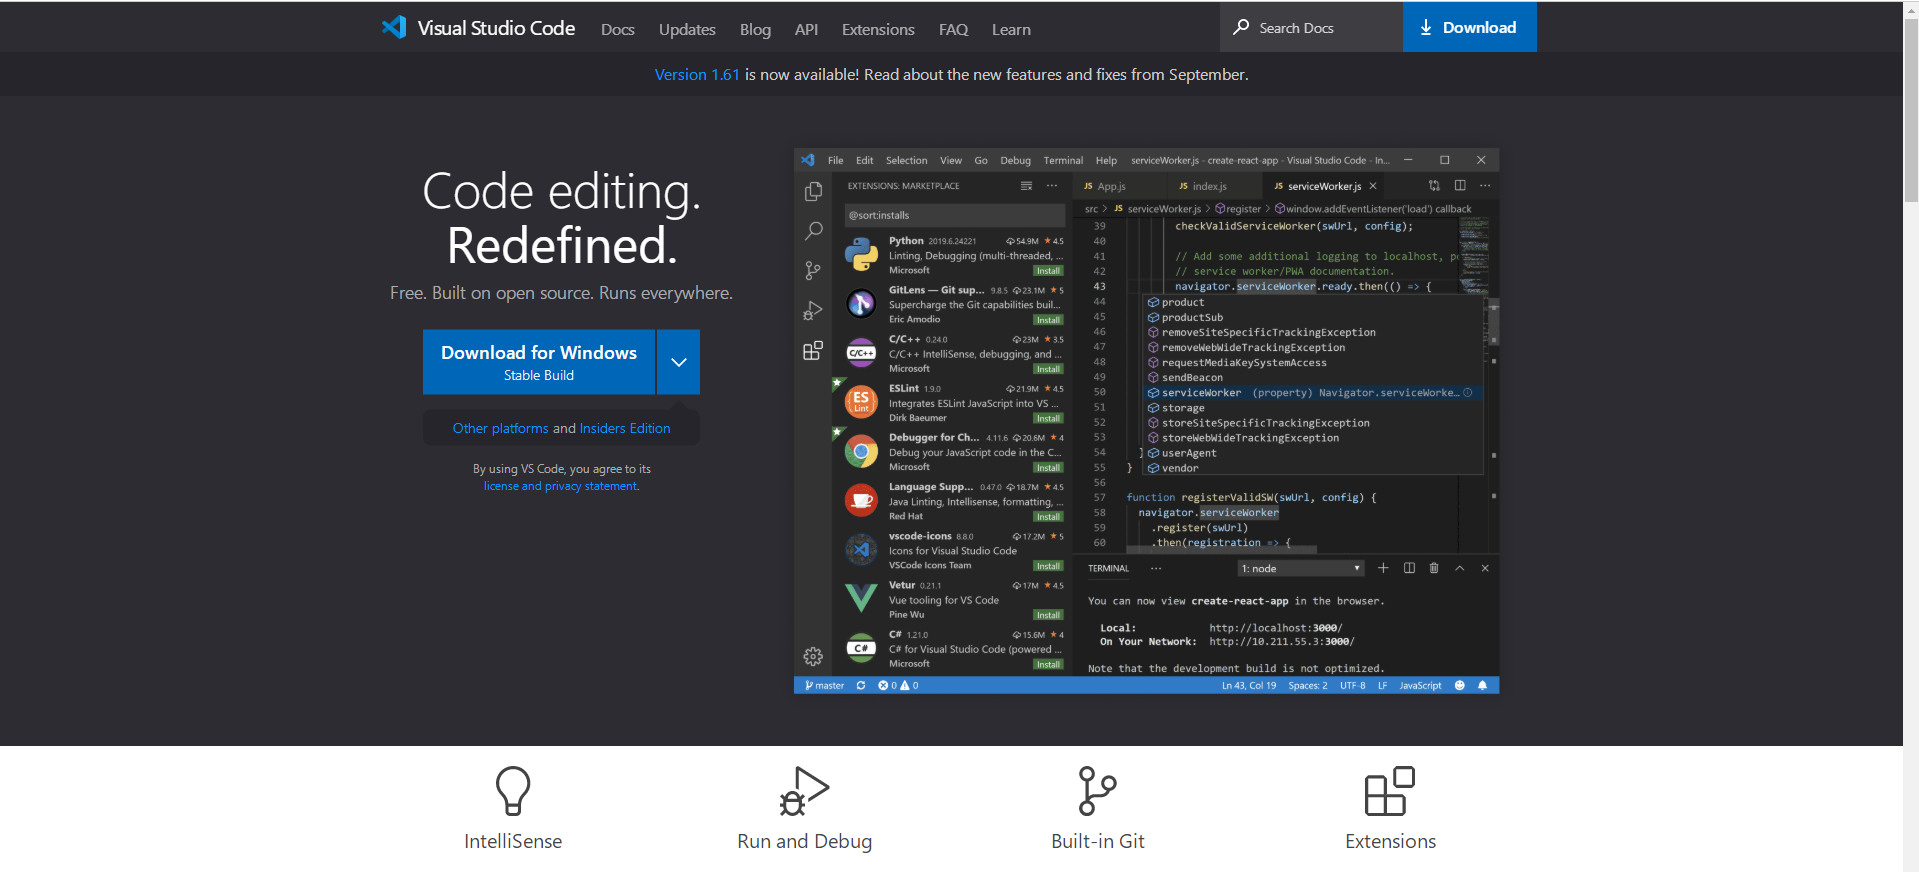The height and width of the screenshot is (872, 1919).
Task: Split the terminal with split icon
Action: pyautogui.click(x=1409, y=568)
